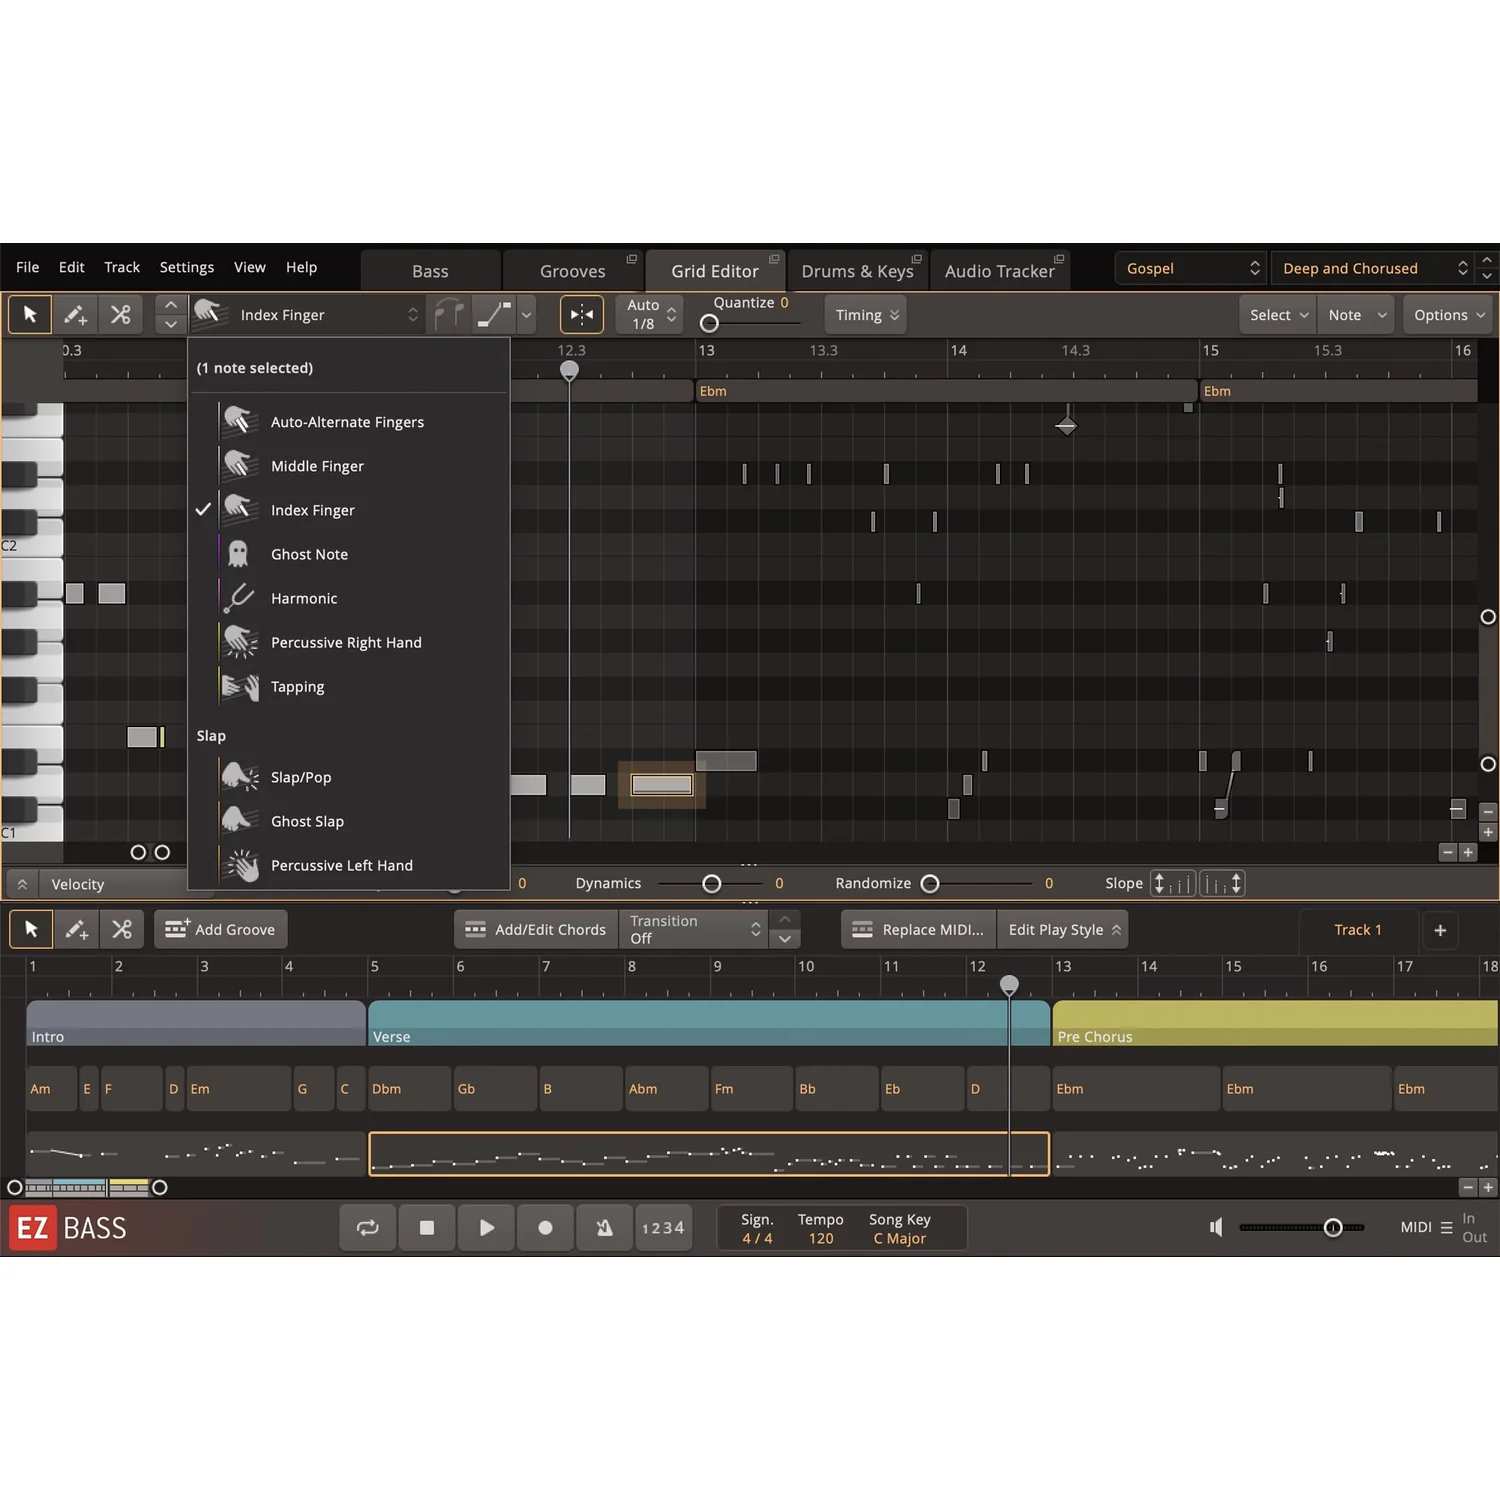Image resolution: width=1500 pixels, height=1500 pixels.
Task: Choose Ghost Note from the articulation list
Action: pos(349,554)
